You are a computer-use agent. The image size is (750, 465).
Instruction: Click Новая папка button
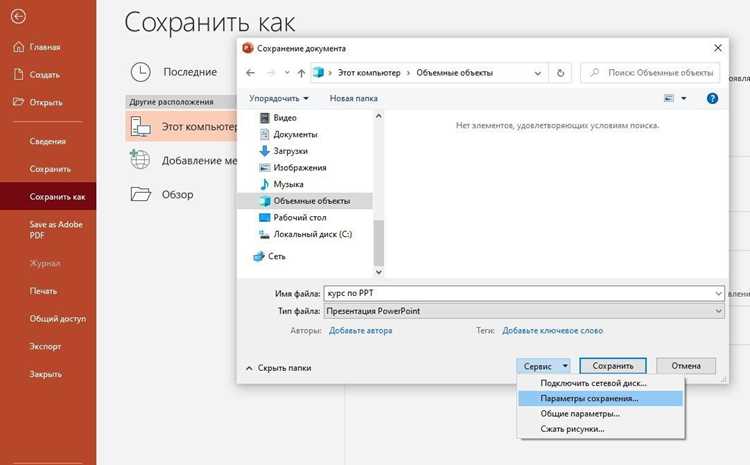tap(353, 98)
